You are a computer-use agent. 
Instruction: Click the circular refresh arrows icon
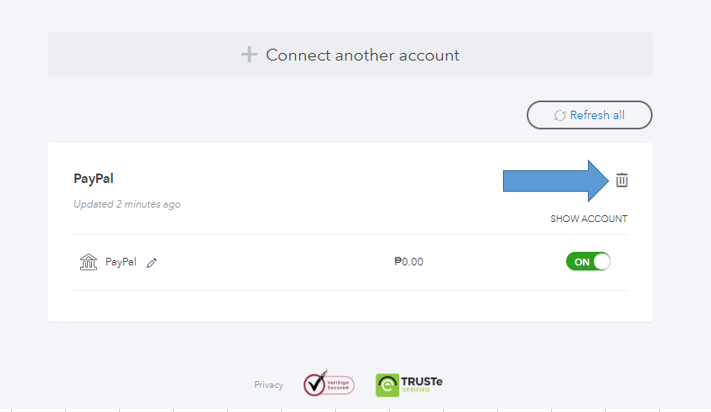(x=560, y=115)
